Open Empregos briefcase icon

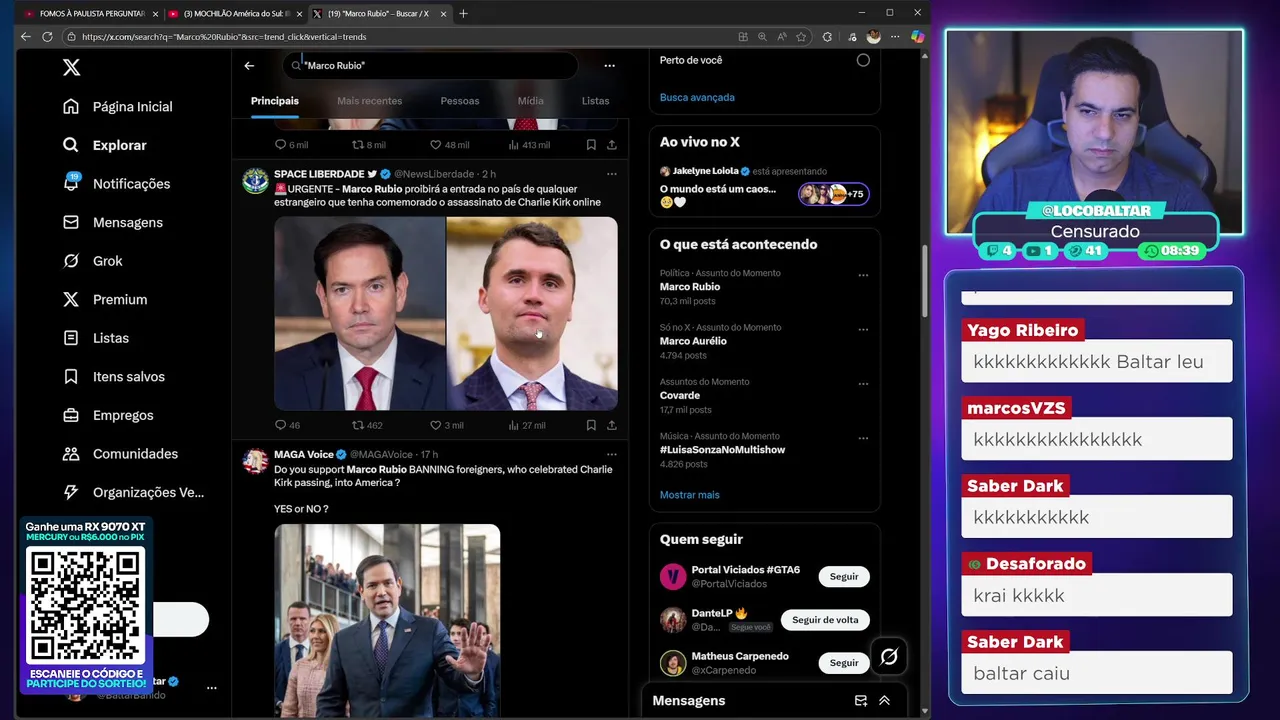(x=71, y=415)
